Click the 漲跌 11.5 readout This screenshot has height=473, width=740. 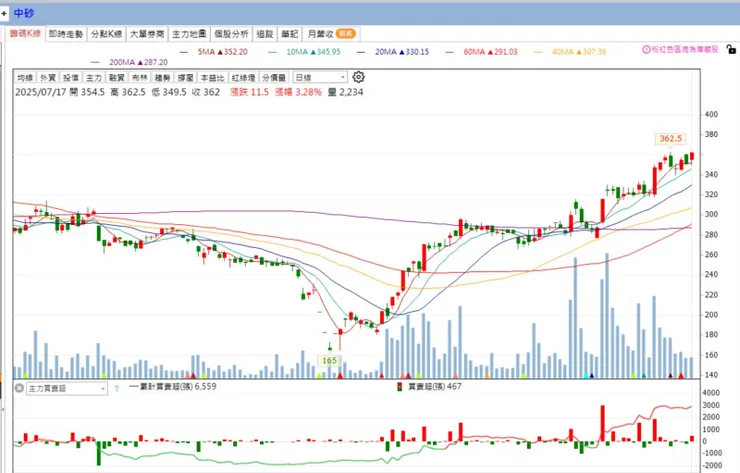click(249, 92)
